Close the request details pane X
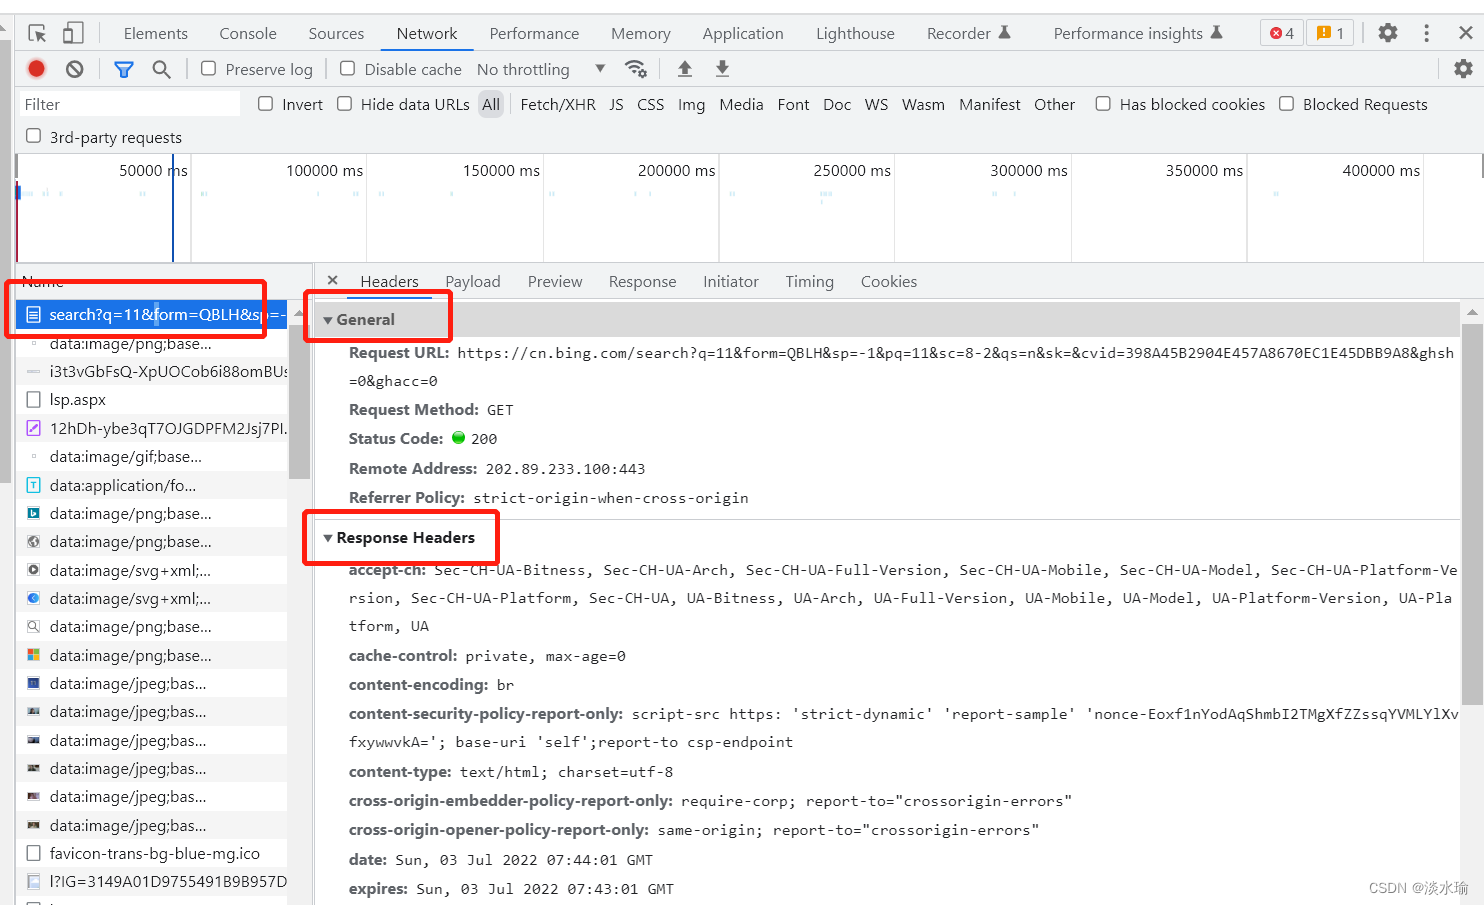The image size is (1484, 905). point(333,281)
